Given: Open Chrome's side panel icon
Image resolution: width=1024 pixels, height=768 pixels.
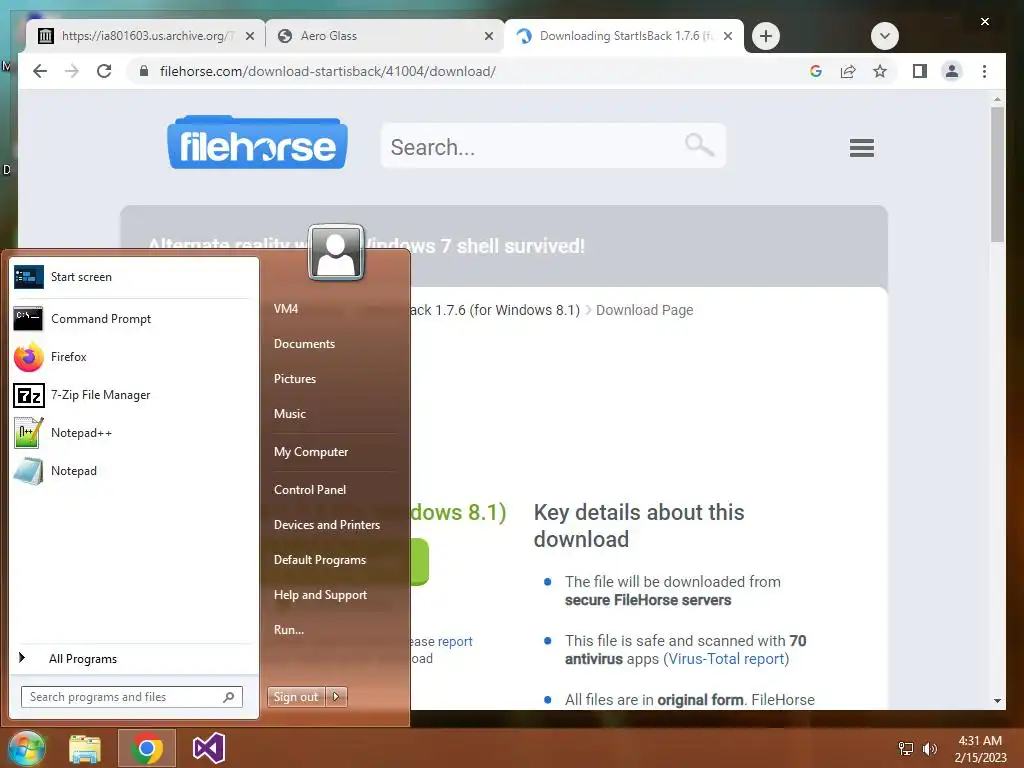Looking at the screenshot, I should point(920,71).
